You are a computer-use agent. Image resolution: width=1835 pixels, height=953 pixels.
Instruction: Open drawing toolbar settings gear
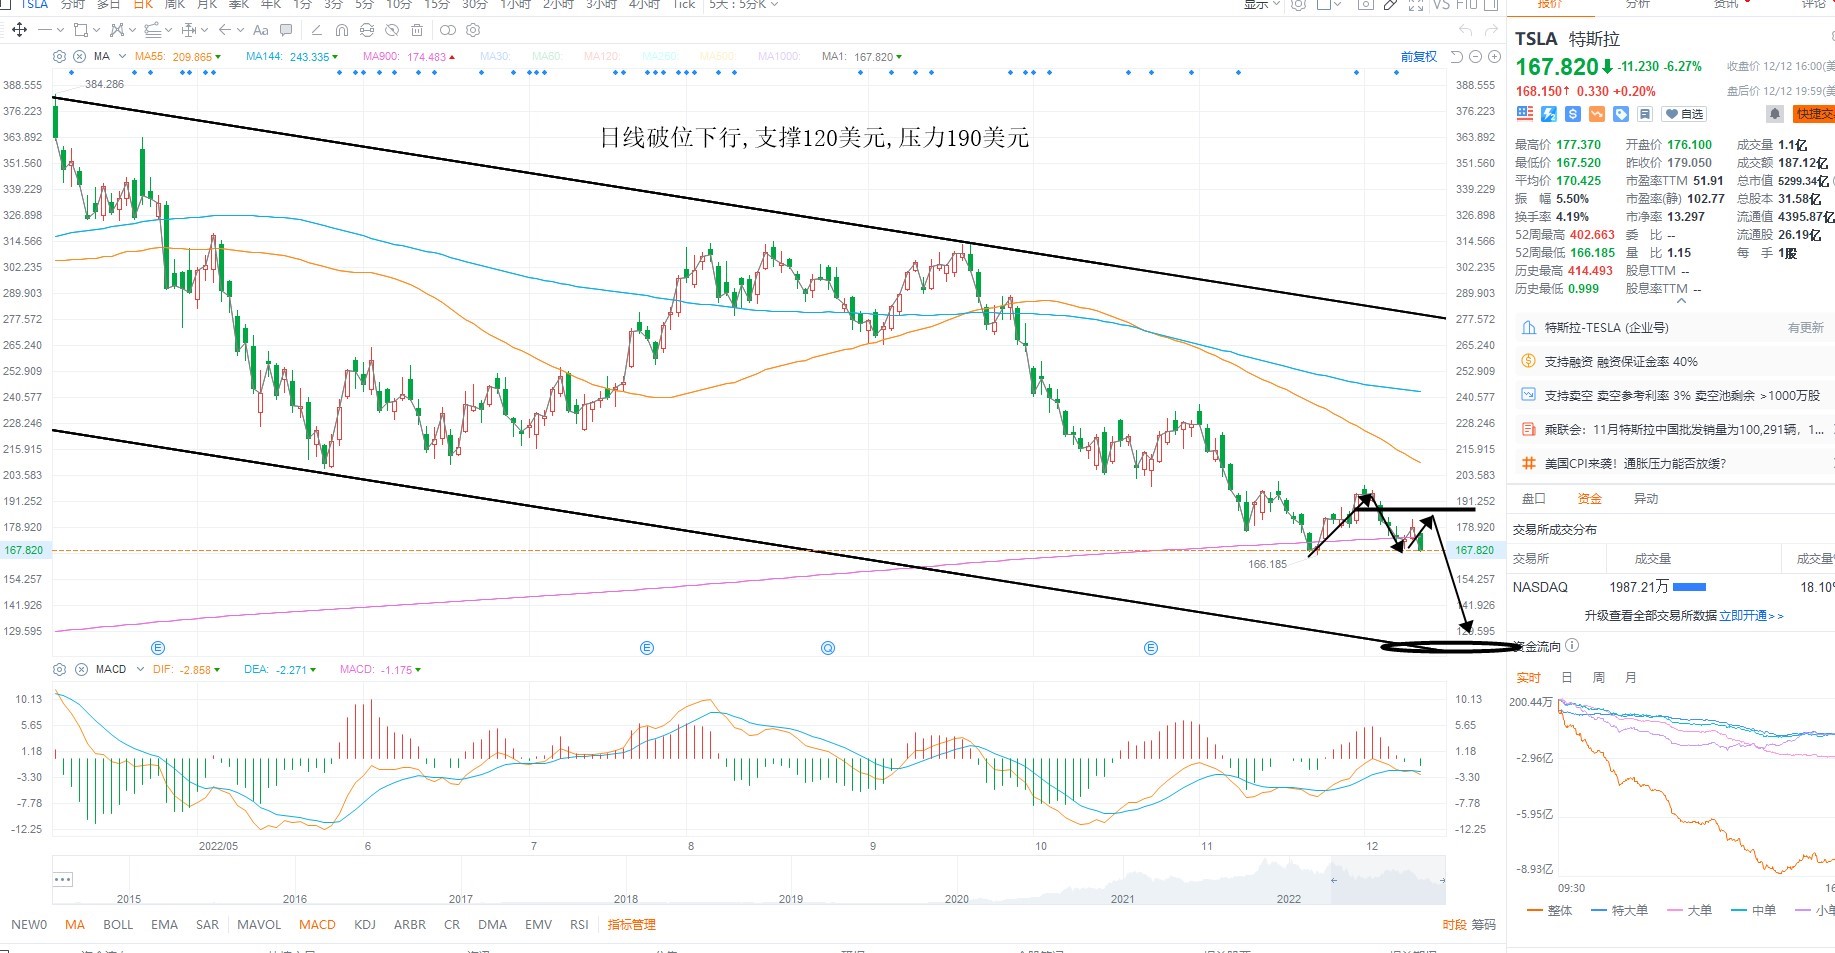click(x=473, y=30)
